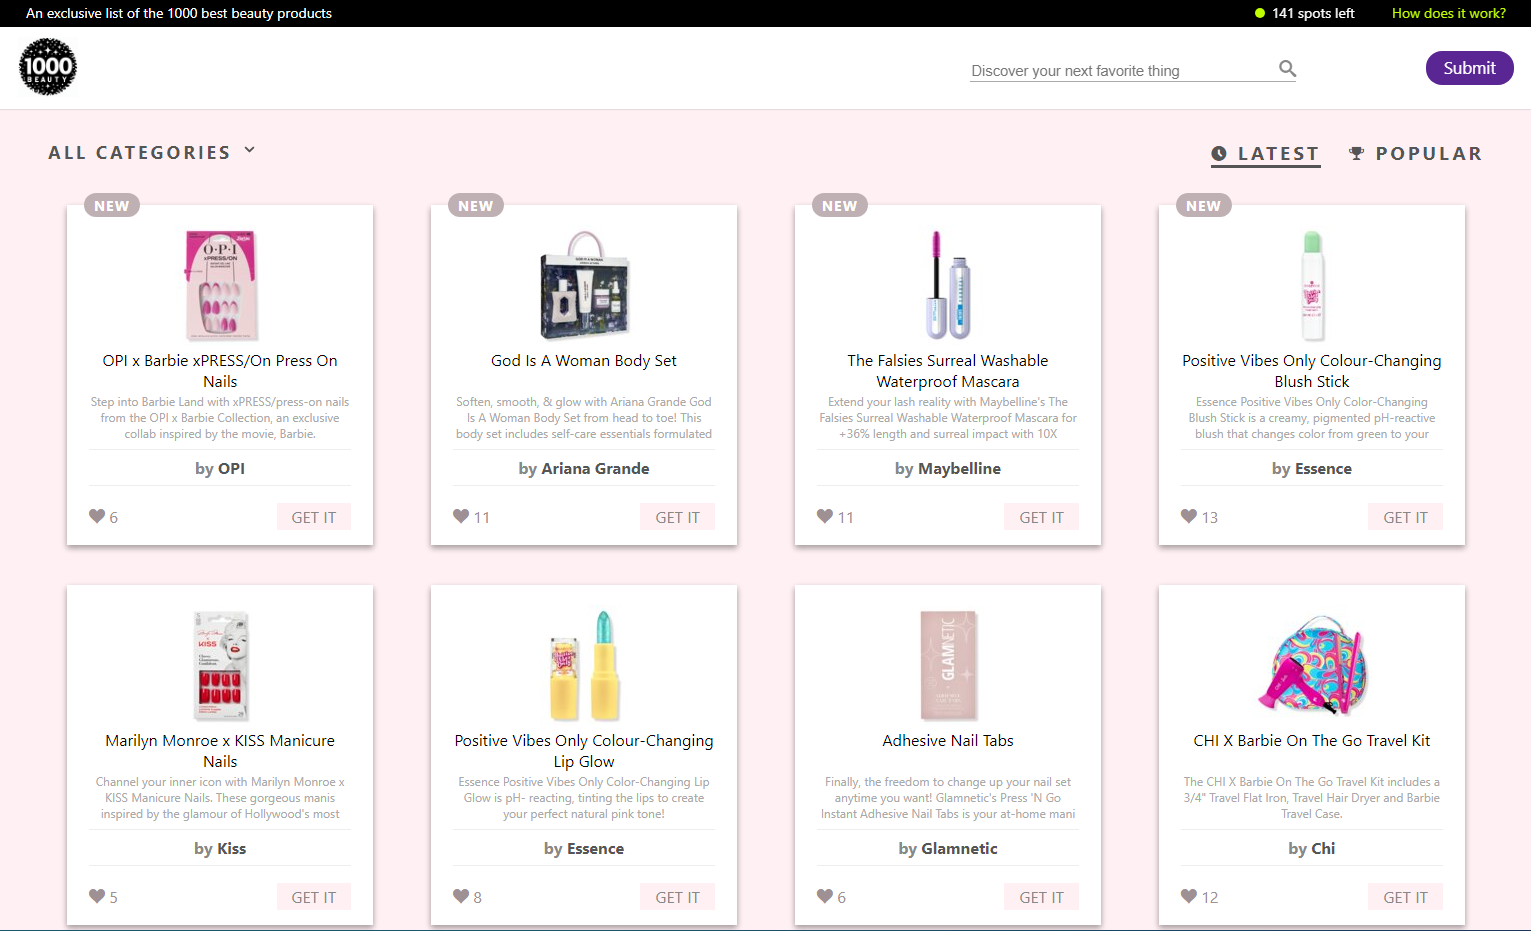
Task: Click the Submit button
Action: 1469,68
